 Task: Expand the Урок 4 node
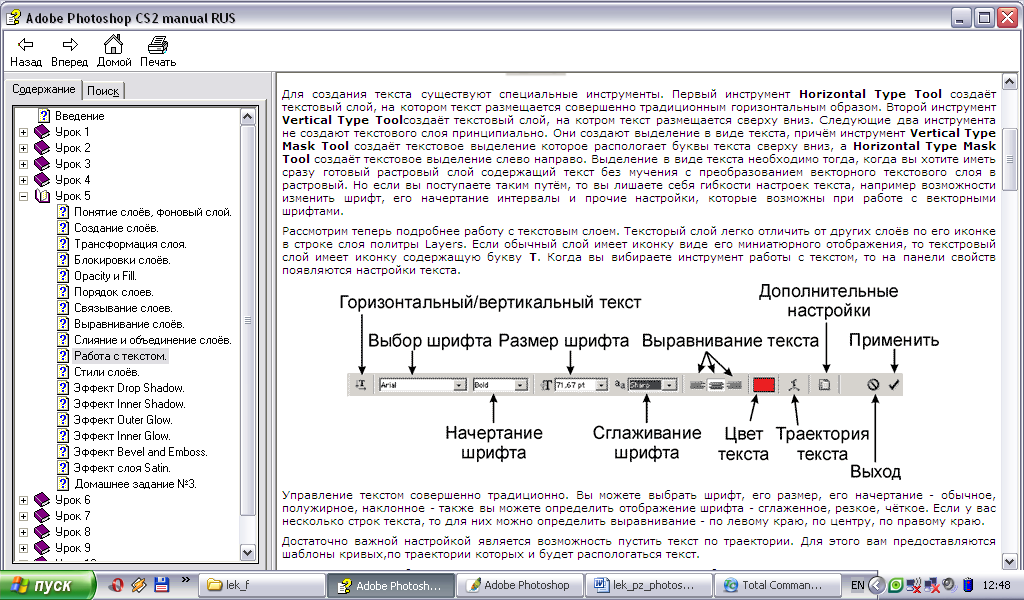[24, 180]
